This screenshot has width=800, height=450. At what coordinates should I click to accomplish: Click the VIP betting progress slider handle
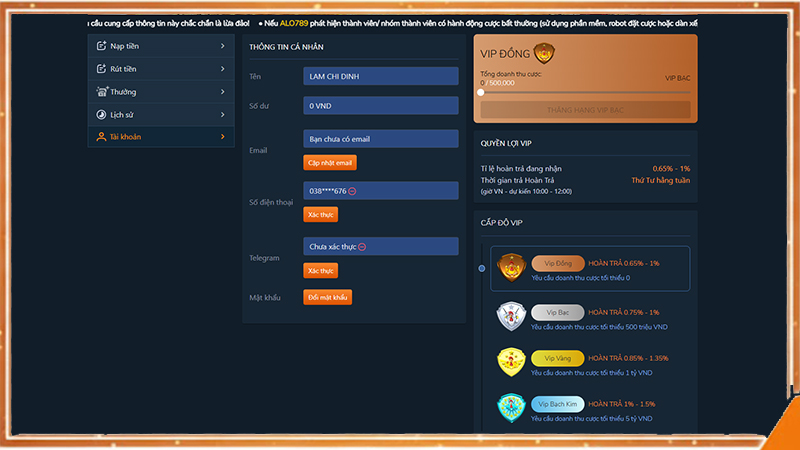point(481,92)
